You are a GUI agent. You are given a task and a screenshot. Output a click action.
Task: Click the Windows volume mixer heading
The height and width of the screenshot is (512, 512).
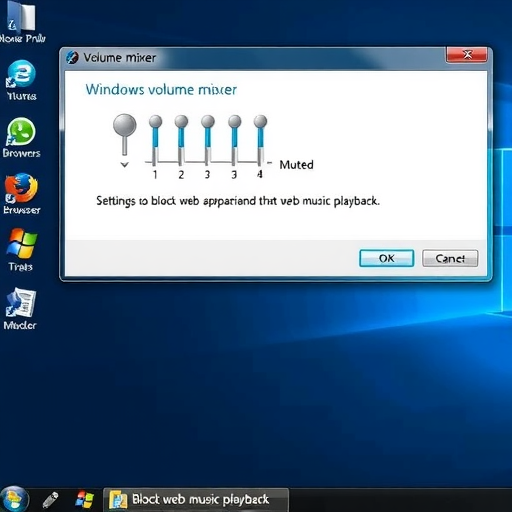161,90
